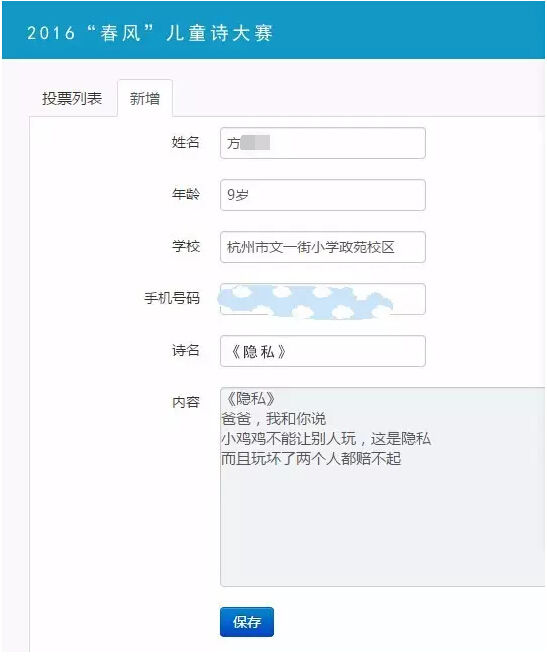Click the 内容 field label
The height and width of the screenshot is (672, 547).
click(186, 402)
